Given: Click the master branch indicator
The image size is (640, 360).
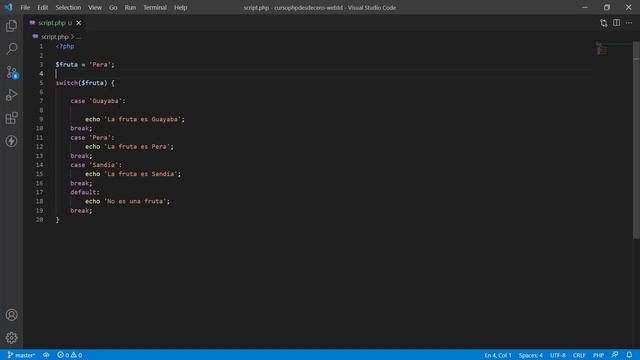Looking at the screenshot, I should 22,355.
